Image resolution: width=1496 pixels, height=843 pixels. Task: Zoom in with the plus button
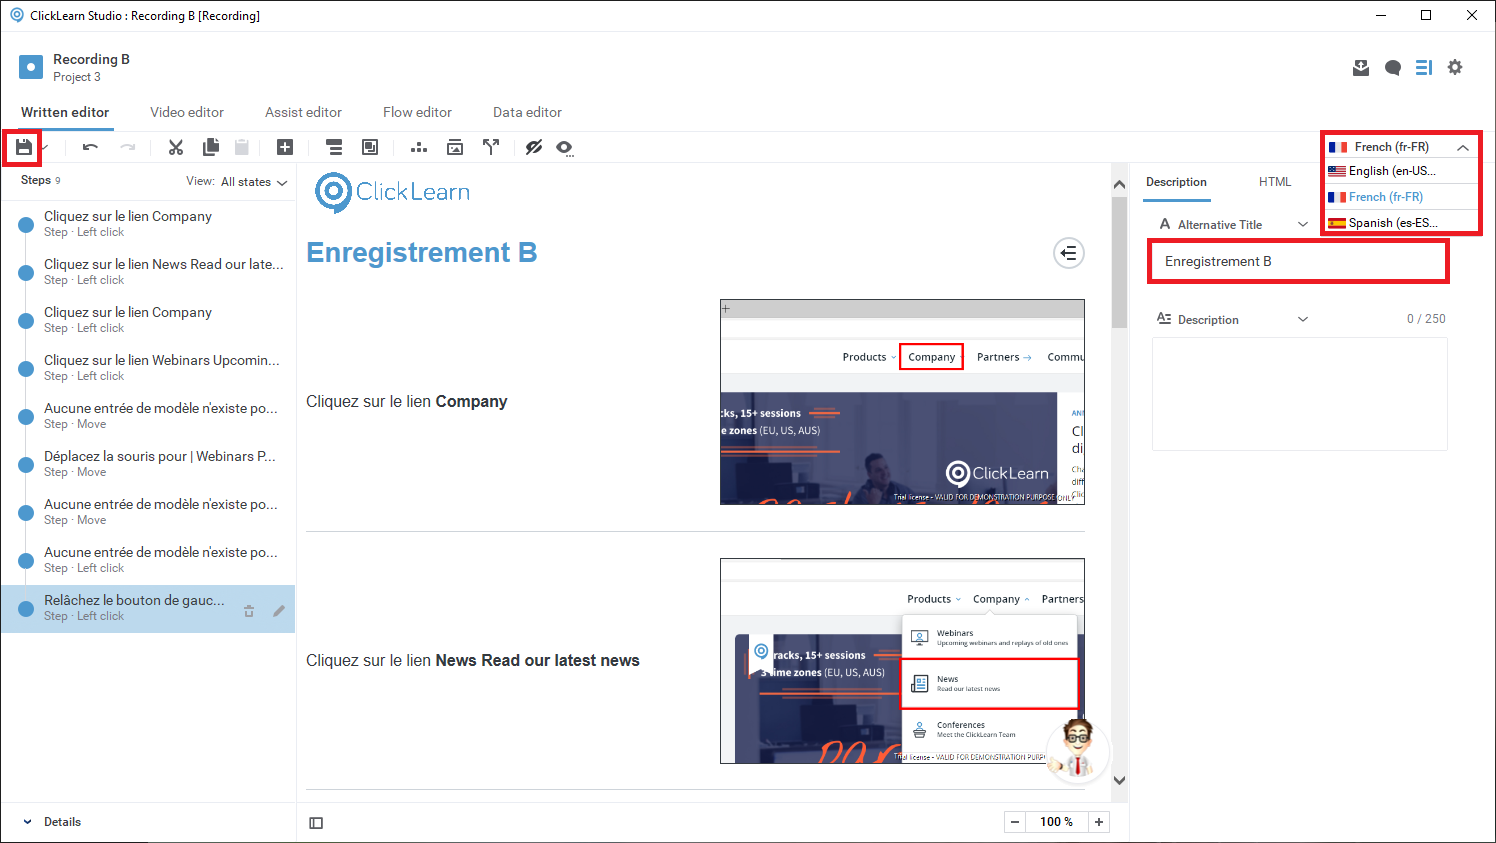1099,822
